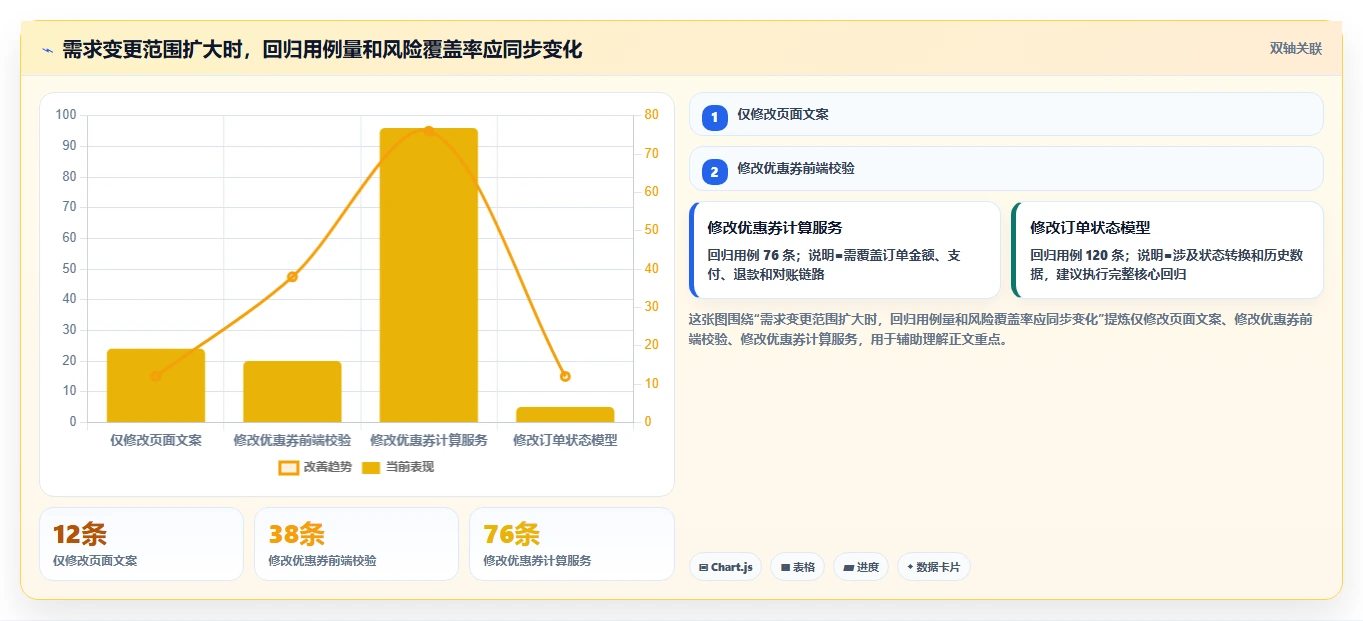Click the 数据卡片 tag
This screenshot has height=621, width=1363.
pos(934,567)
